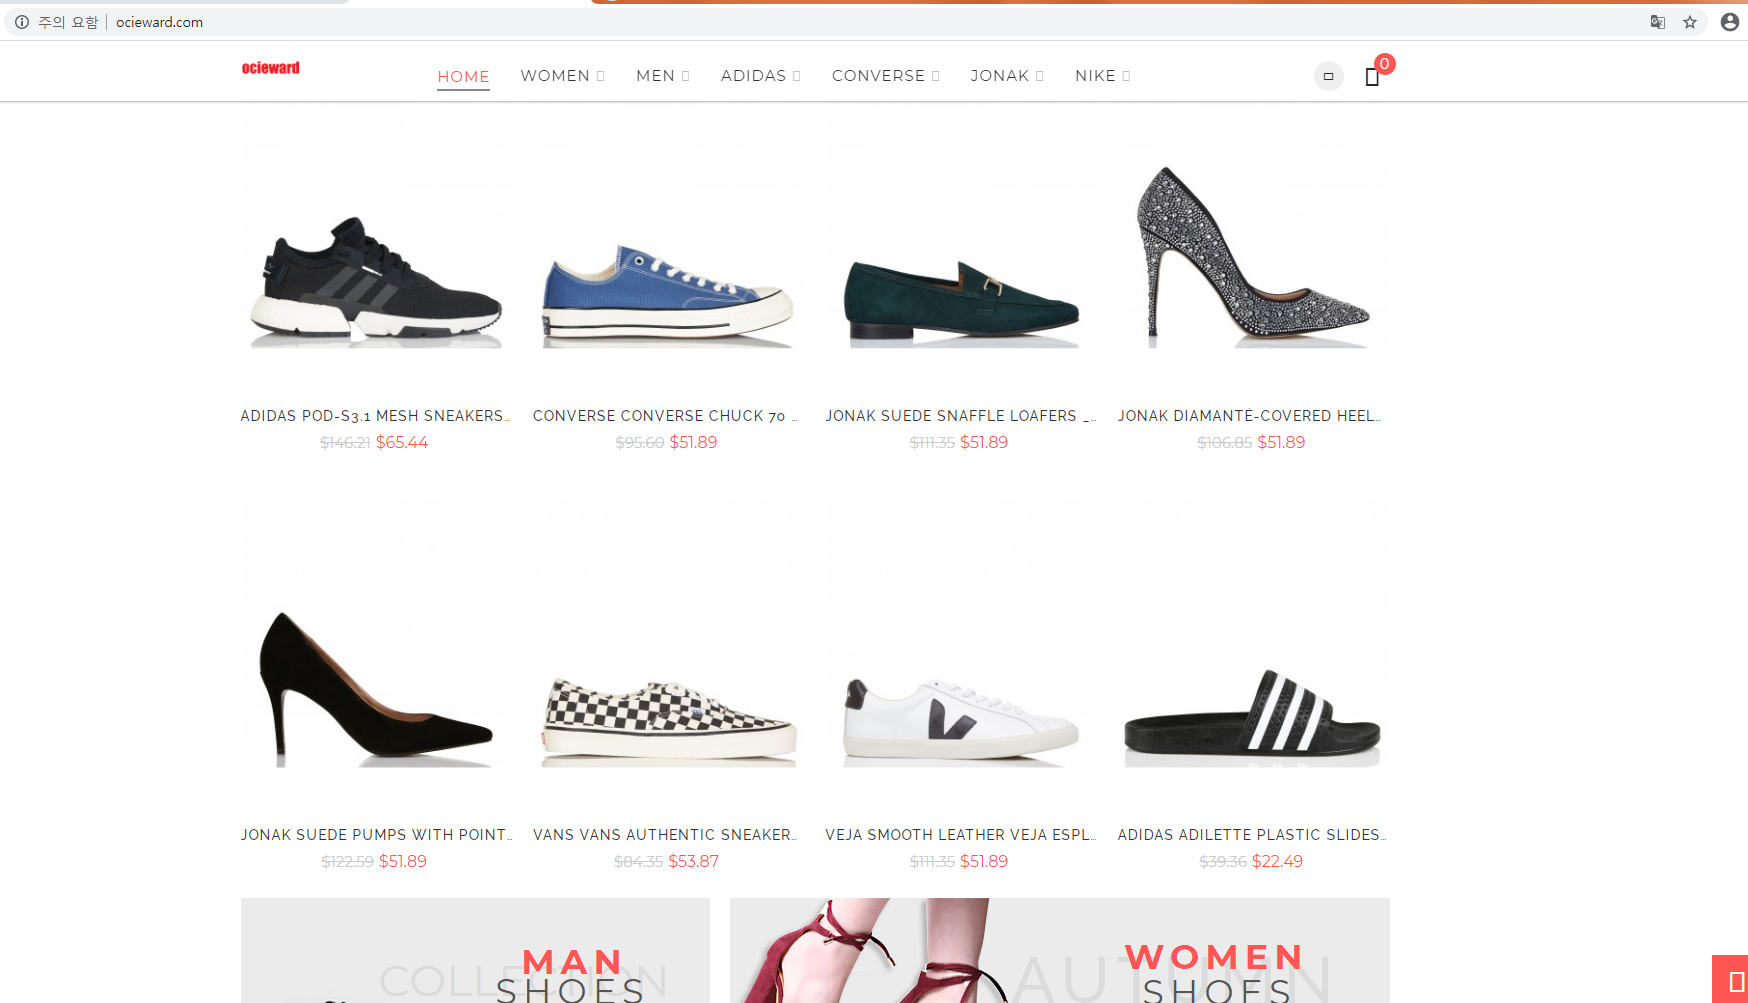Expand the MEN dropdown arrow
This screenshot has width=1748, height=1003.
coord(685,76)
